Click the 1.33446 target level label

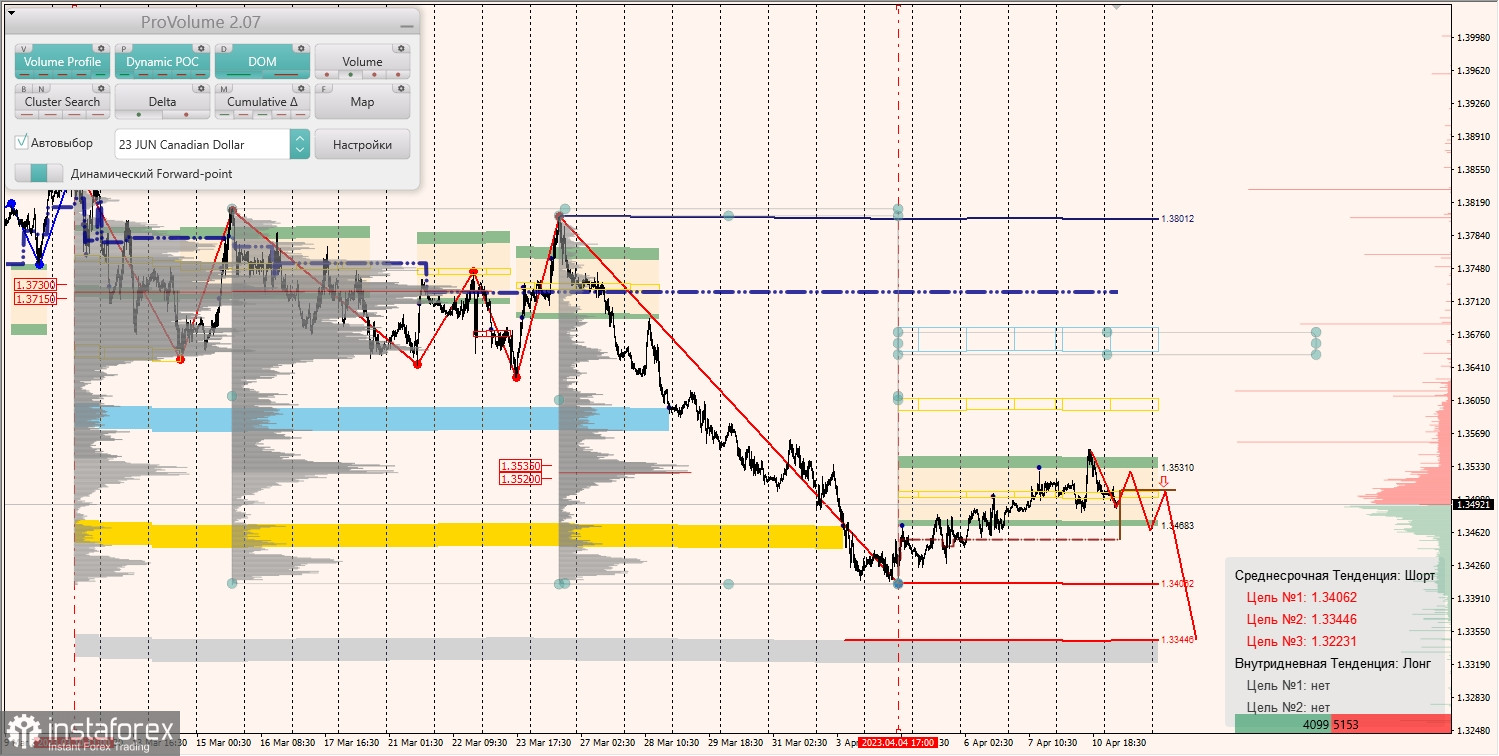(x=1179, y=639)
